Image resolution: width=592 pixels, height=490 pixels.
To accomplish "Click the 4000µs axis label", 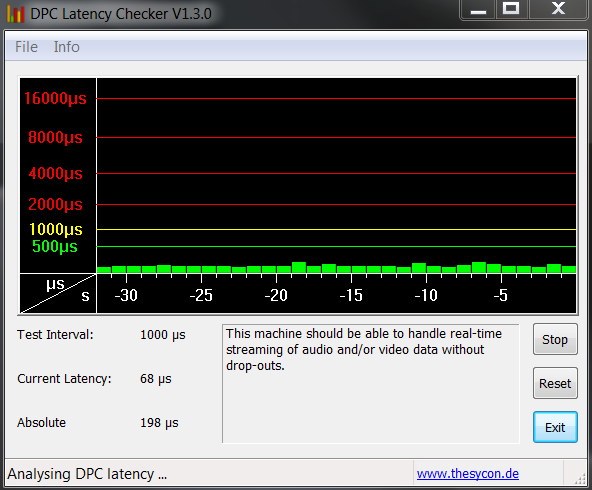I will pos(55,174).
